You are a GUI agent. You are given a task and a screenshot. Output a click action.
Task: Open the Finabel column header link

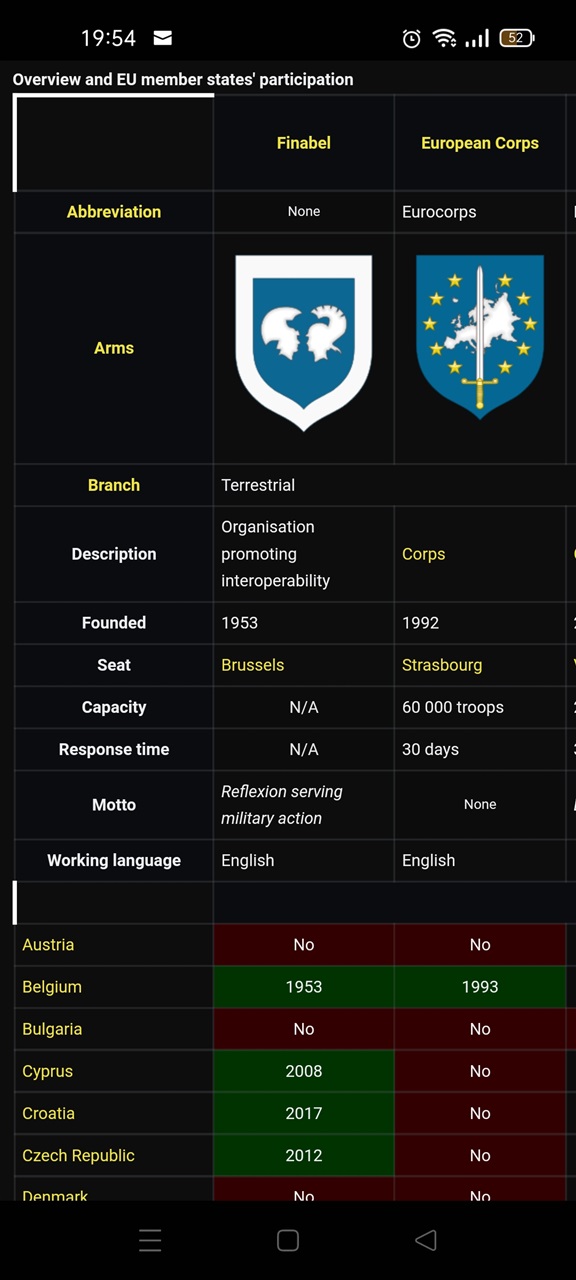pos(303,143)
